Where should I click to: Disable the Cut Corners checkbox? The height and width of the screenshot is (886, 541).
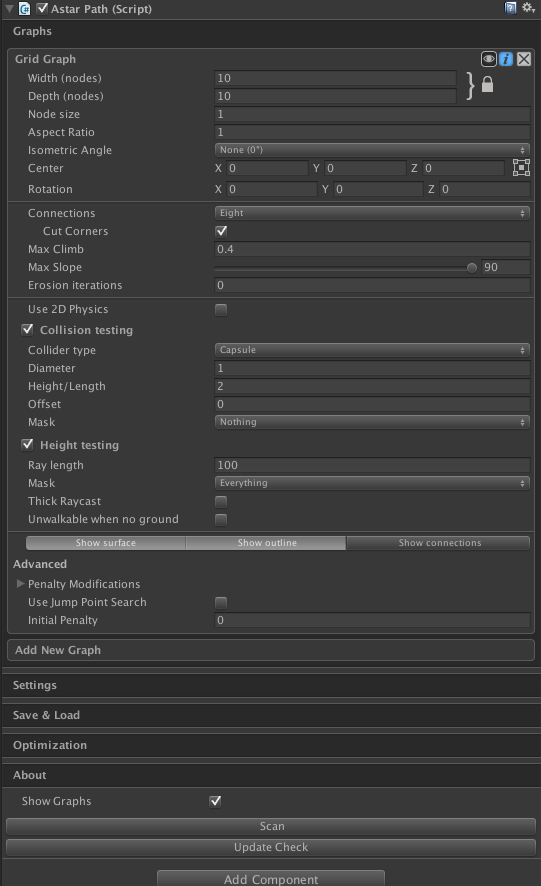tap(221, 231)
